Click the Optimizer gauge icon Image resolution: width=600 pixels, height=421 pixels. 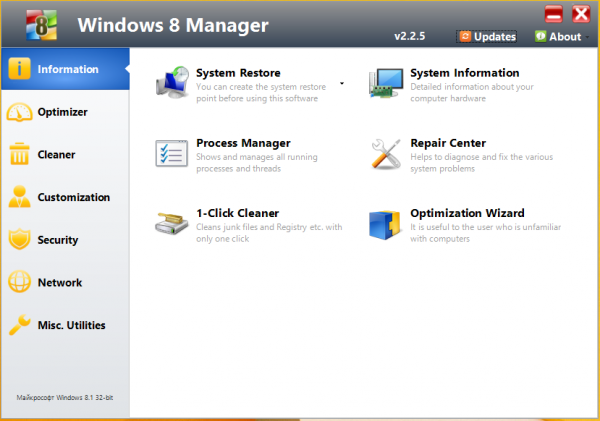pos(19,112)
